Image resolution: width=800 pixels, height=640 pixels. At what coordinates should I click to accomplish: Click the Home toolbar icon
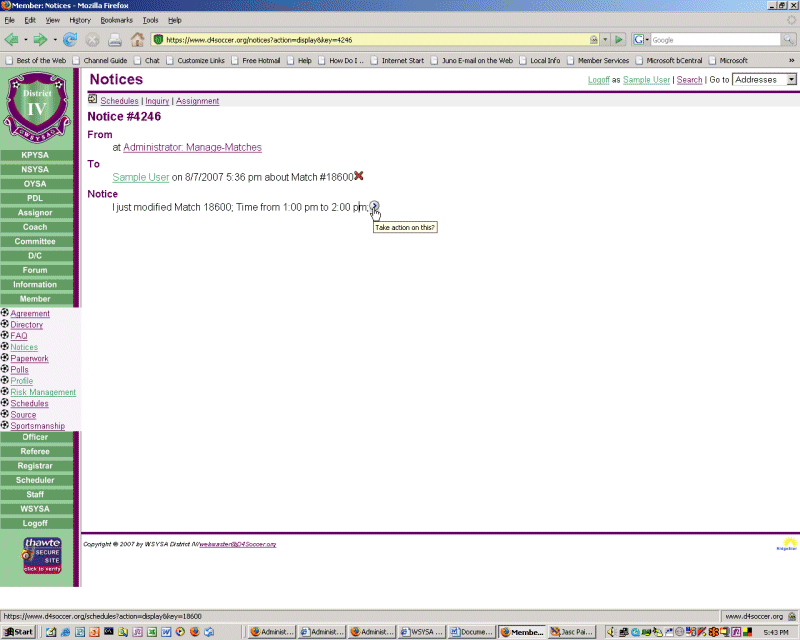point(137,40)
